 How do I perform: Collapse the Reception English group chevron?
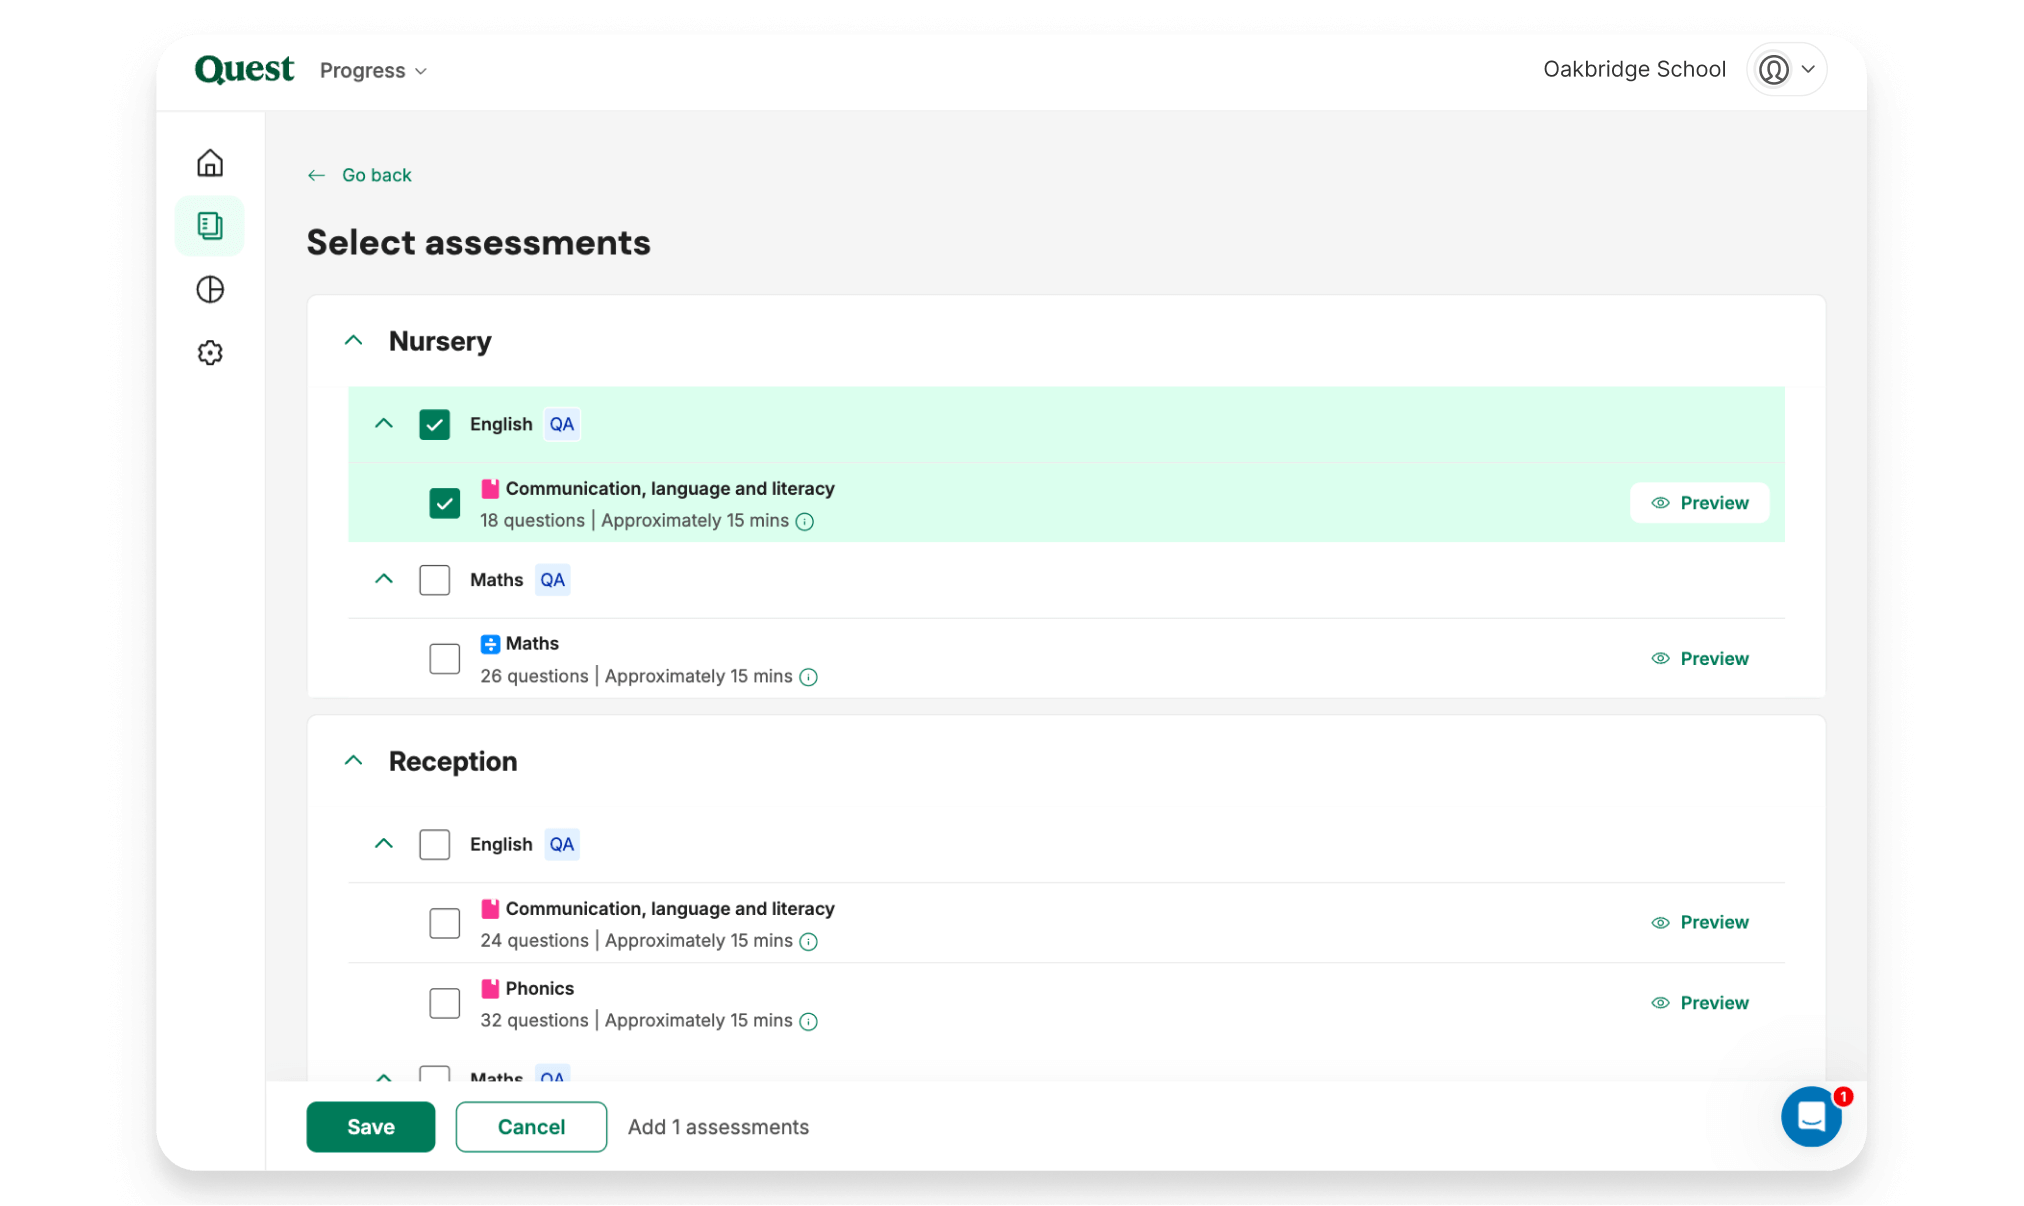384,844
